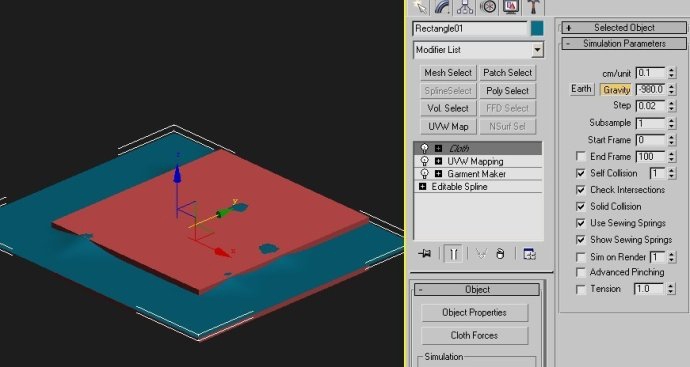The height and width of the screenshot is (367, 690).
Task: Open Cloth Forces
Action: tap(474, 335)
